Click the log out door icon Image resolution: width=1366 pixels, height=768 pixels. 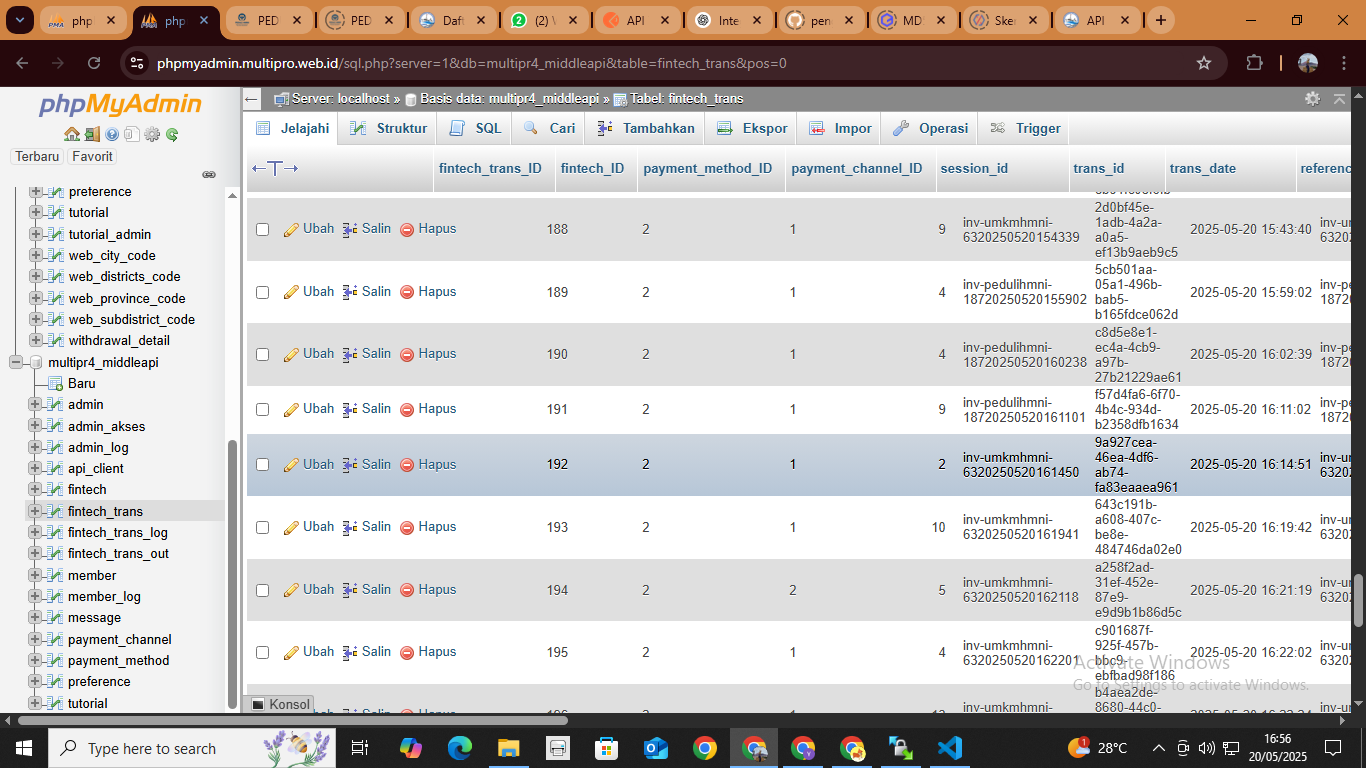coord(91,134)
